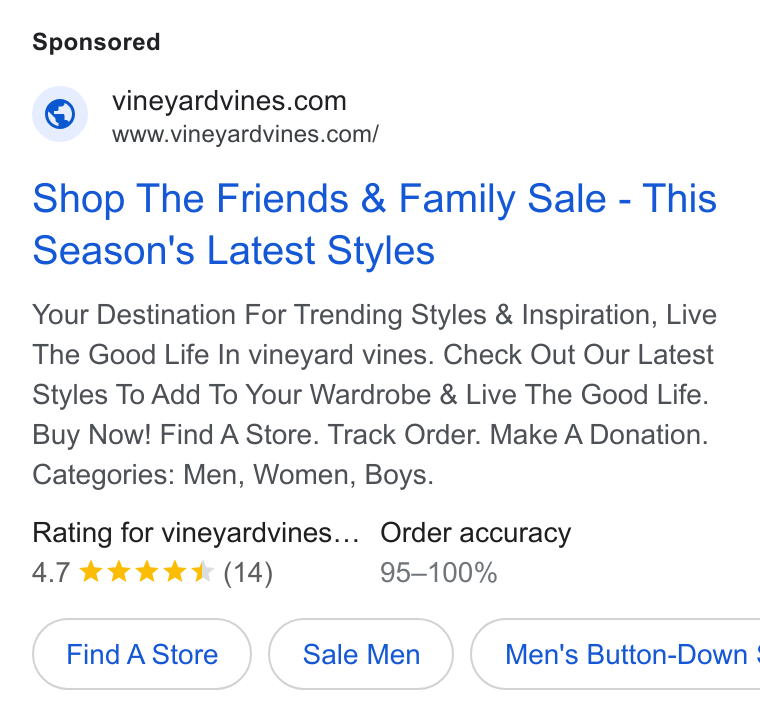Click the (14) review count

(248, 572)
